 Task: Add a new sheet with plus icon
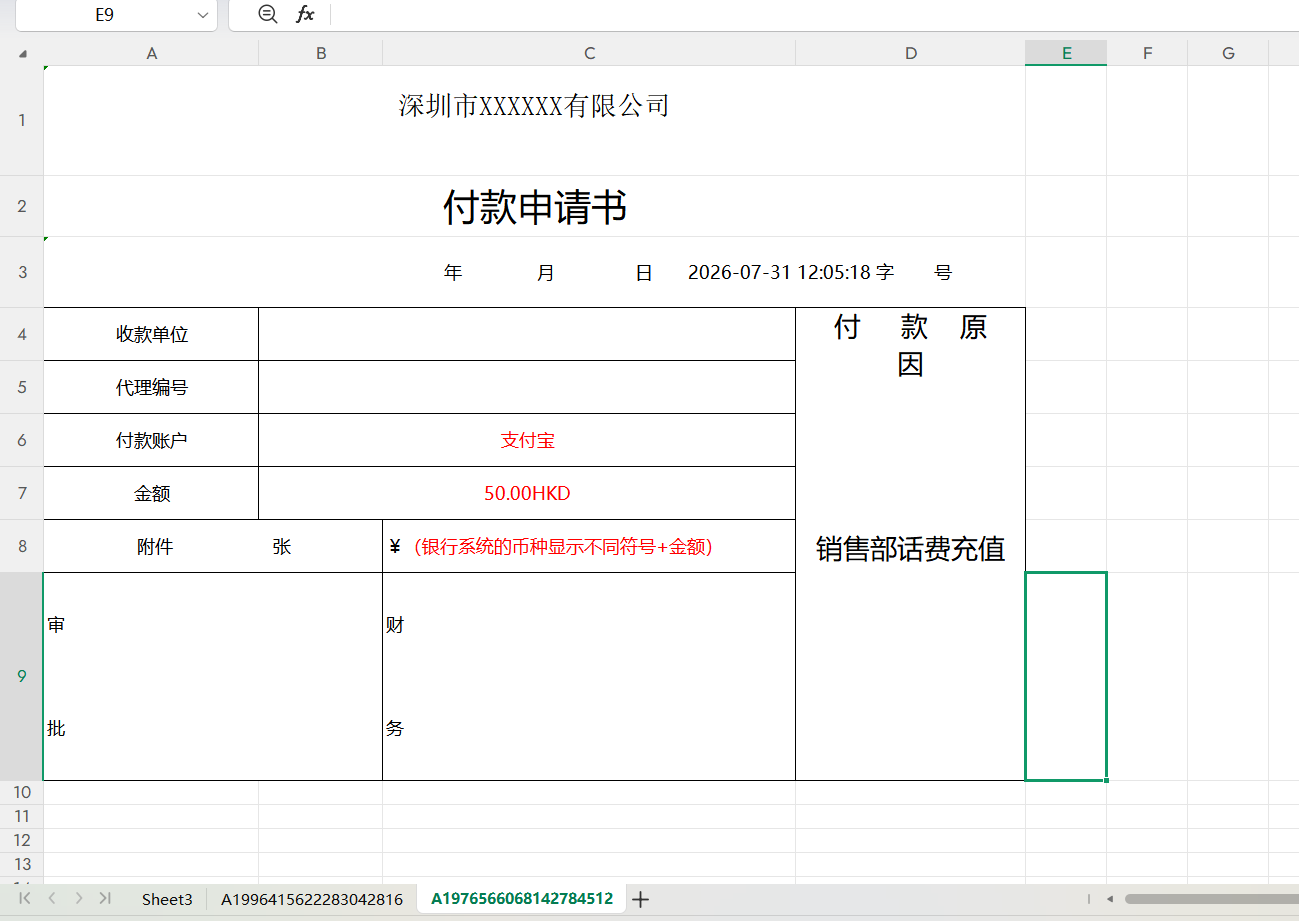point(641,899)
